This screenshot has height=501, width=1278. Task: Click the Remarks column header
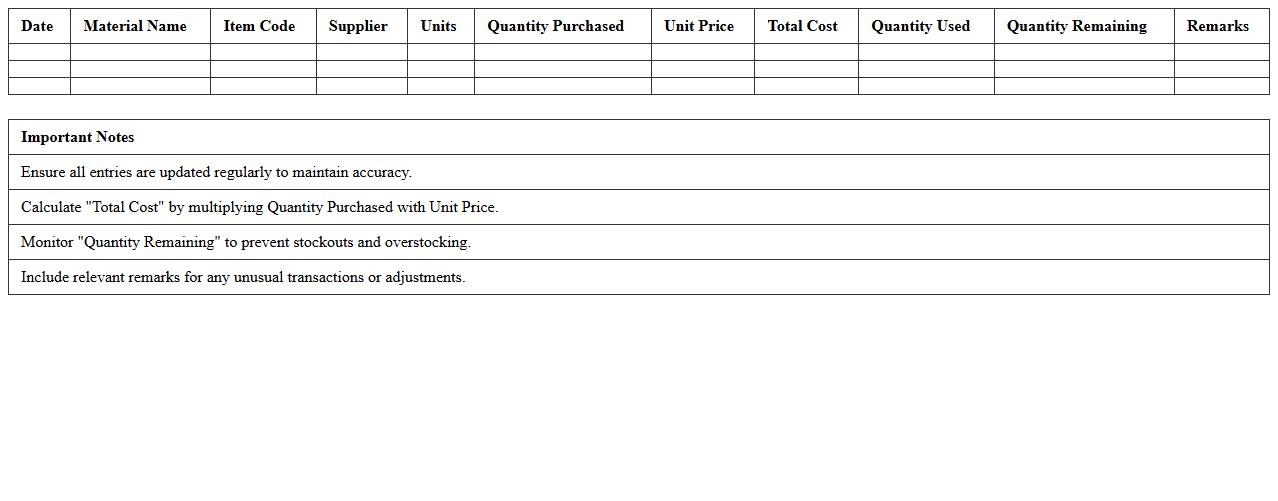point(1217,26)
